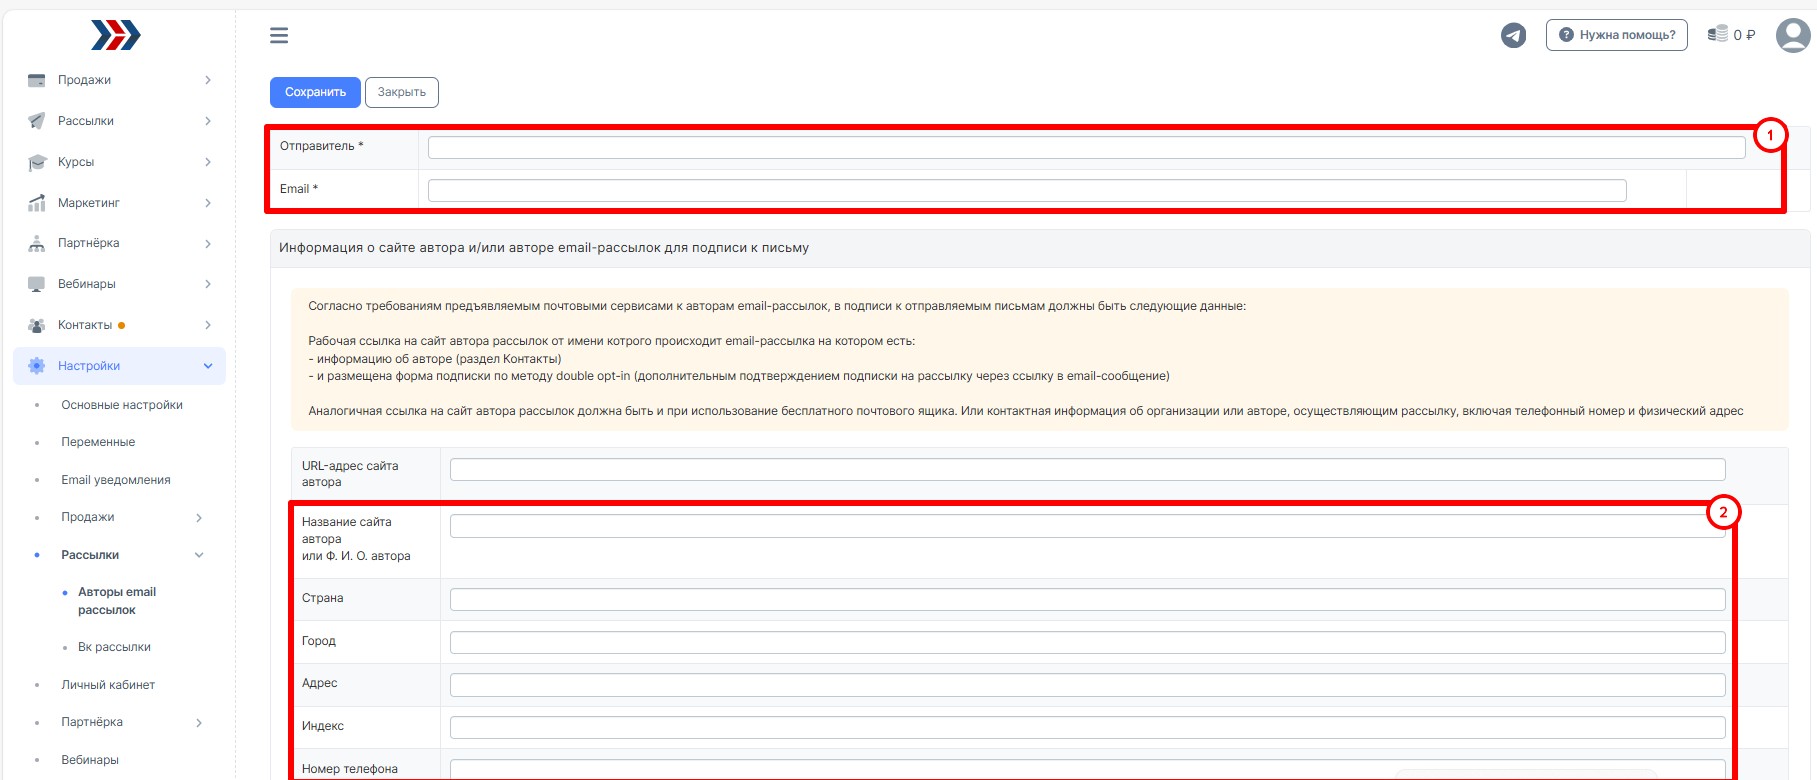Open the Telegram channel icon
This screenshot has height=780, width=1817.
coord(1513,36)
